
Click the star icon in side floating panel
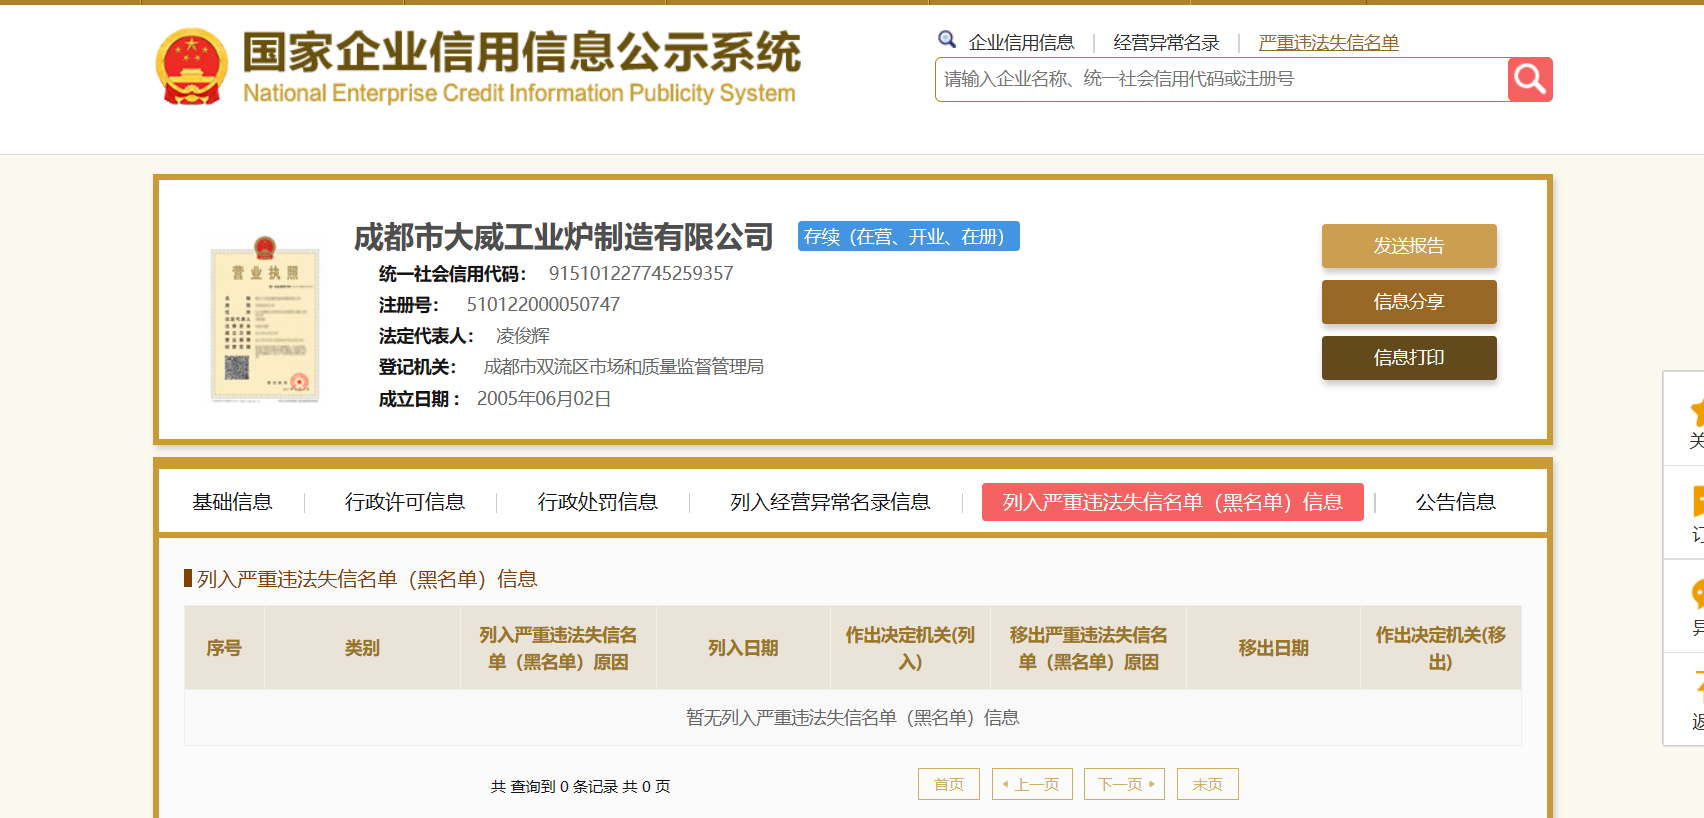tap(1697, 412)
